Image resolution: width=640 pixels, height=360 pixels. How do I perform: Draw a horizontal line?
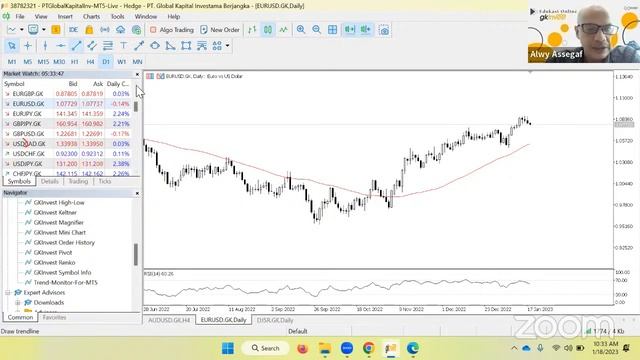coord(61,46)
